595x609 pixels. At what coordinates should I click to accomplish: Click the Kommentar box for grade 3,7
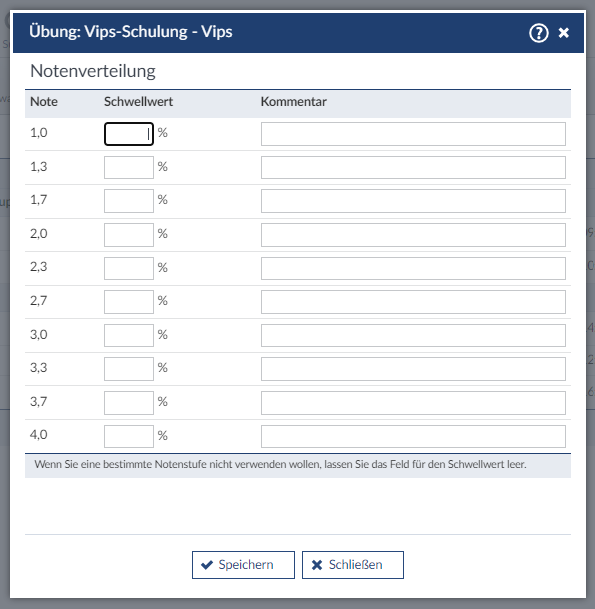[x=413, y=403]
